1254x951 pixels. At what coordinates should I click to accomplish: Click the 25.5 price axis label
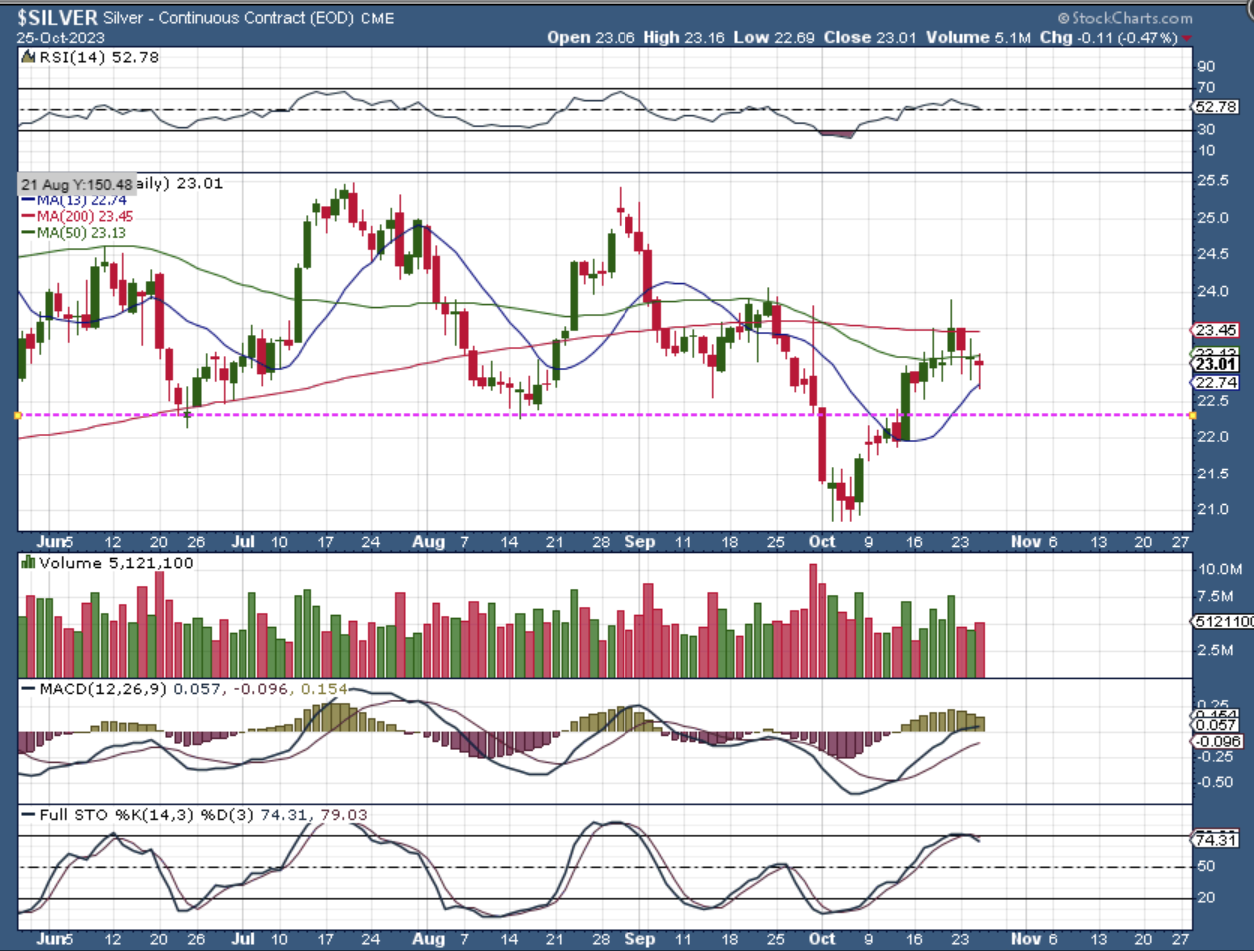coord(1213,181)
